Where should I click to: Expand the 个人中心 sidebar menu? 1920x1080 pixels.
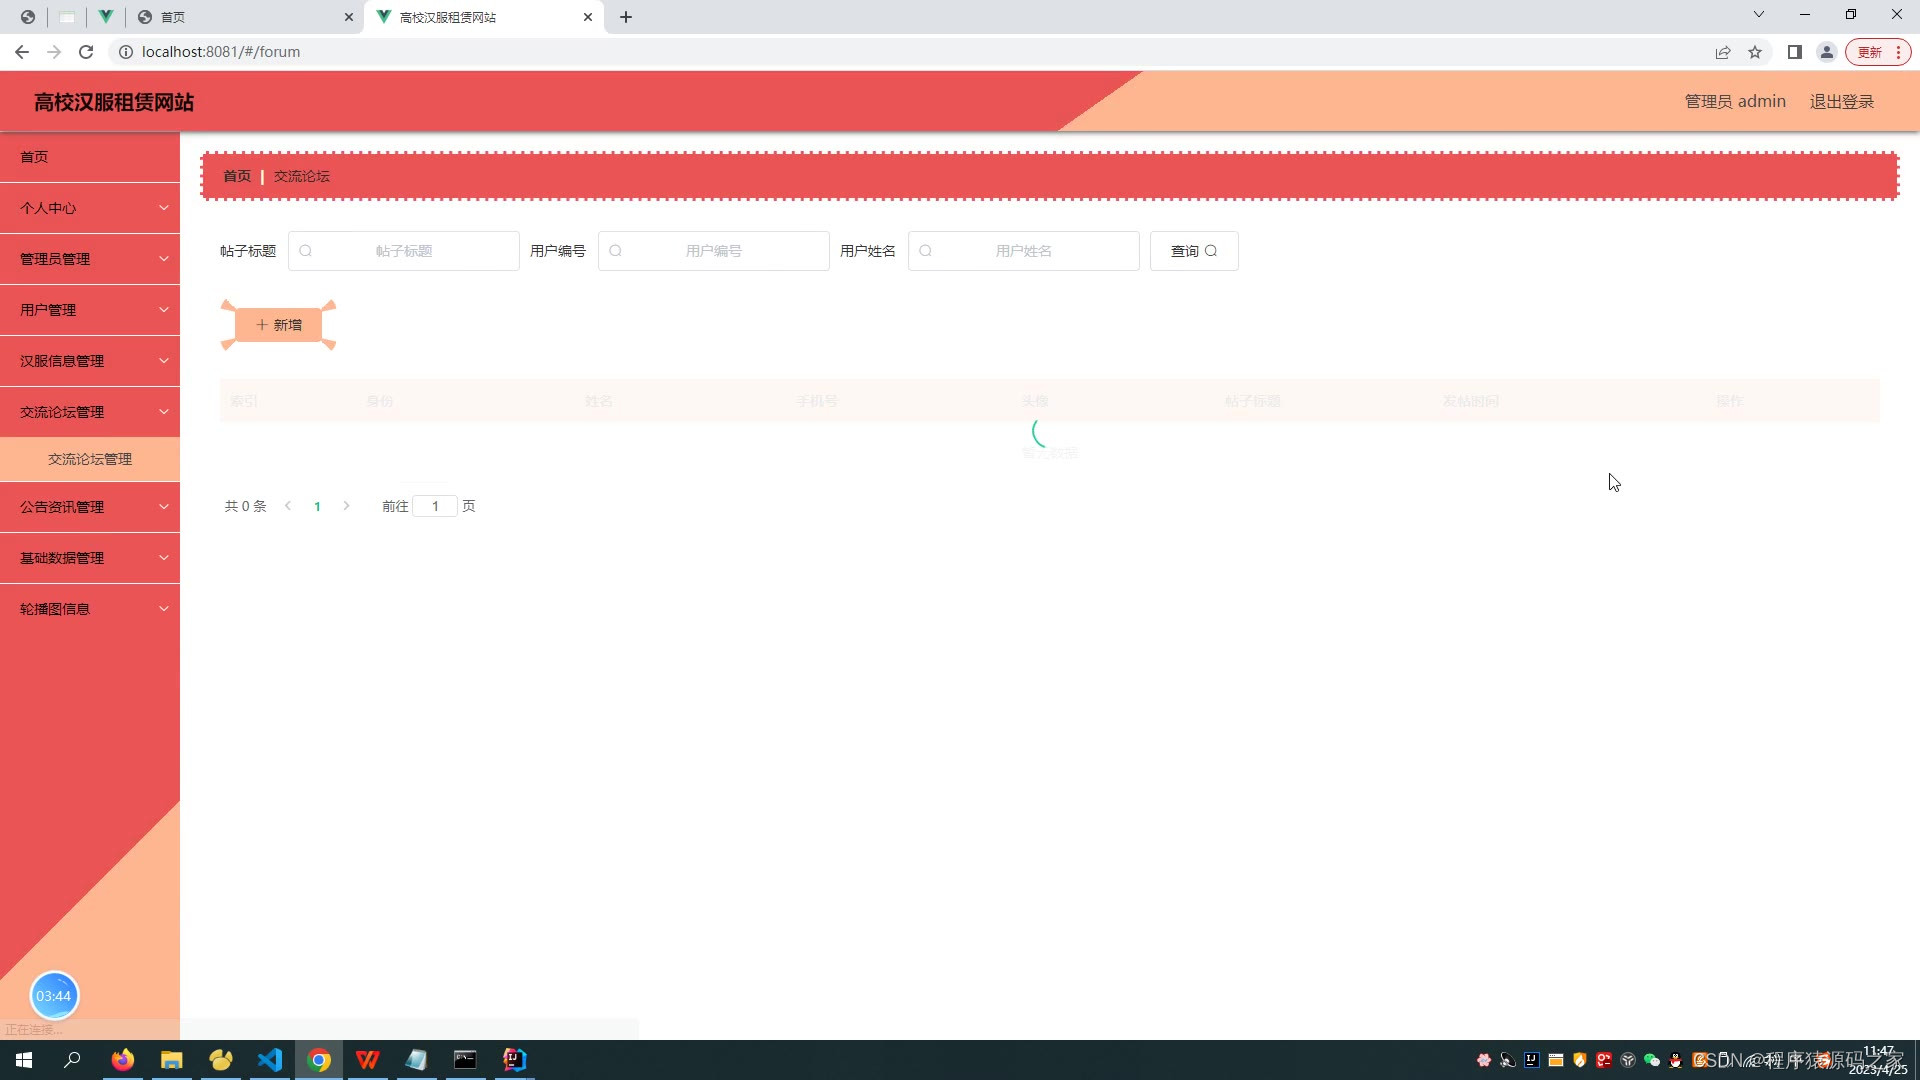[90, 208]
